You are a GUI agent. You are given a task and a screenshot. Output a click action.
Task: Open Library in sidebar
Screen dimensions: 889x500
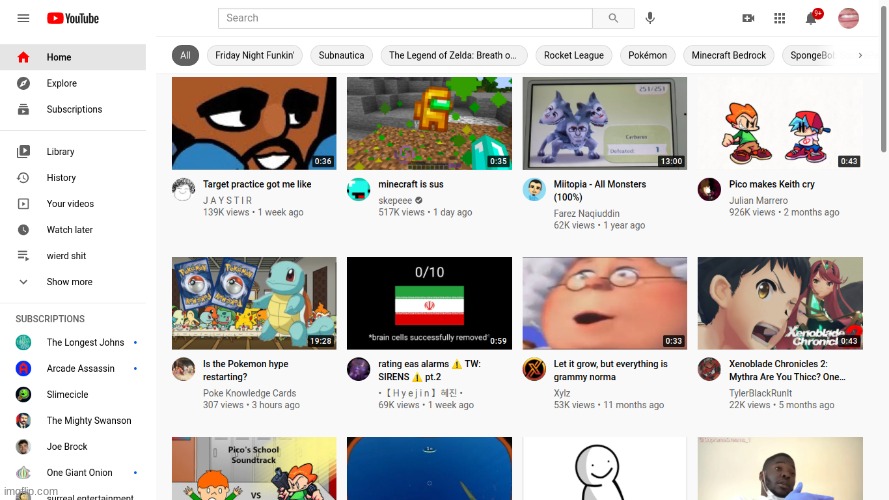tap(73, 152)
